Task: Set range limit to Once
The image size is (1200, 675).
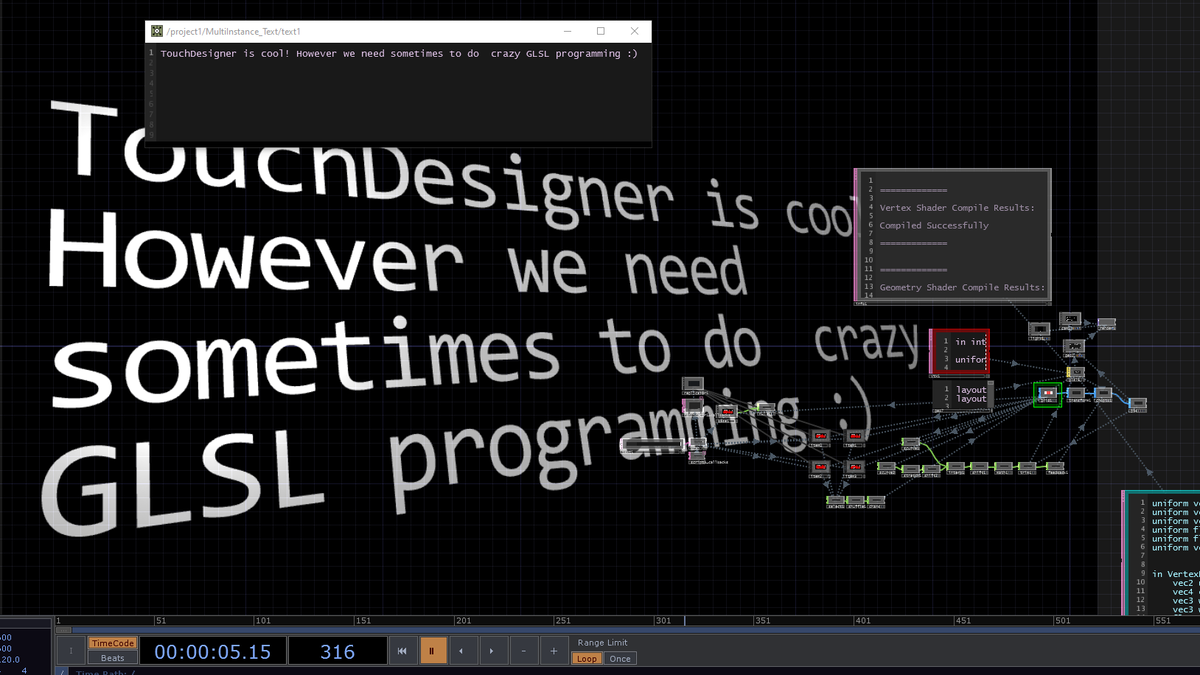Action: point(620,659)
